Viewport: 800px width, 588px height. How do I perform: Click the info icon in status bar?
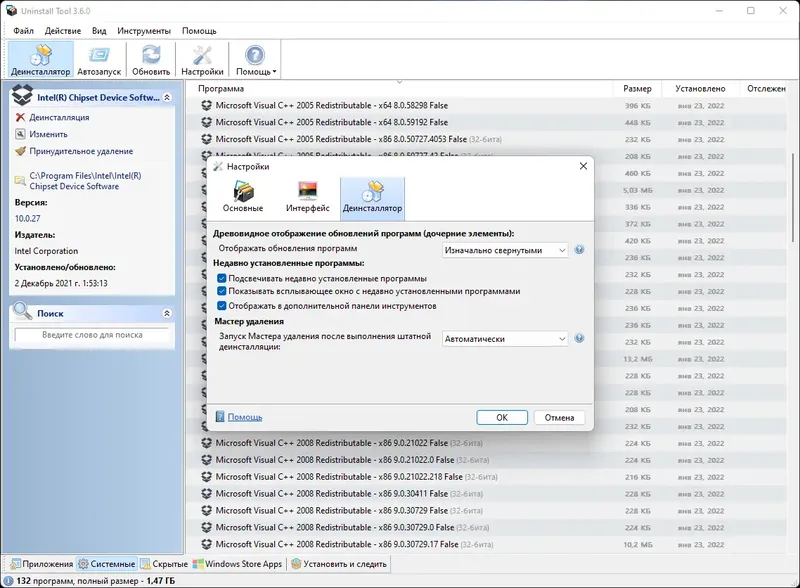[x=8, y=581]
